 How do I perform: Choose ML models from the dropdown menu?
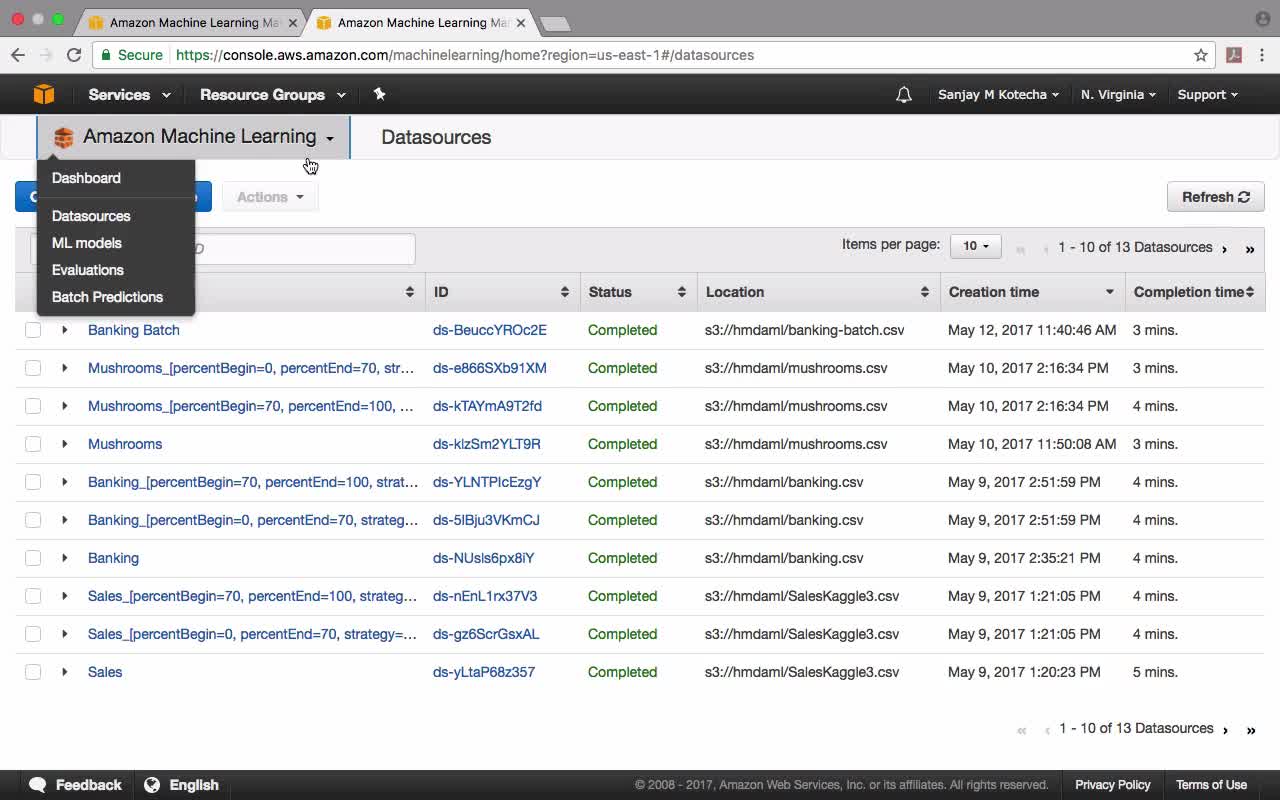coord(87,243)
